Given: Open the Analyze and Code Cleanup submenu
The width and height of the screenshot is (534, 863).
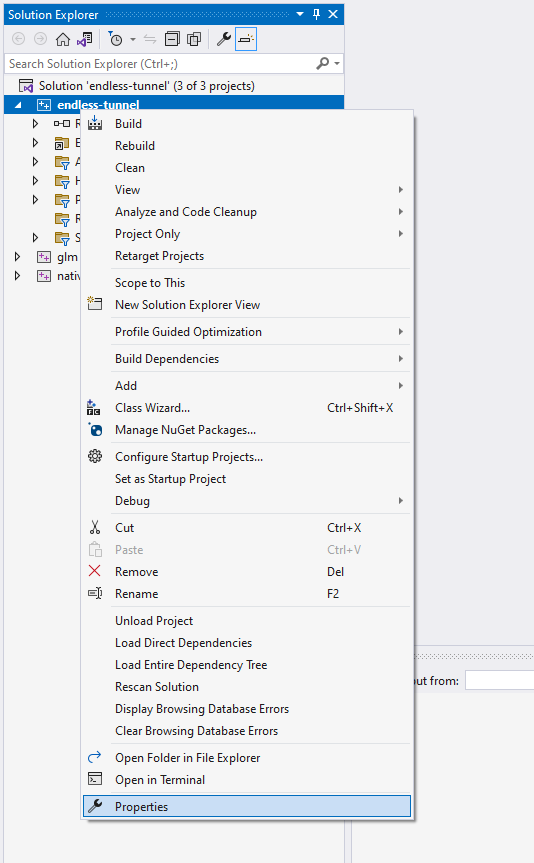Looking at the screenshot, I should pos(247,212).
